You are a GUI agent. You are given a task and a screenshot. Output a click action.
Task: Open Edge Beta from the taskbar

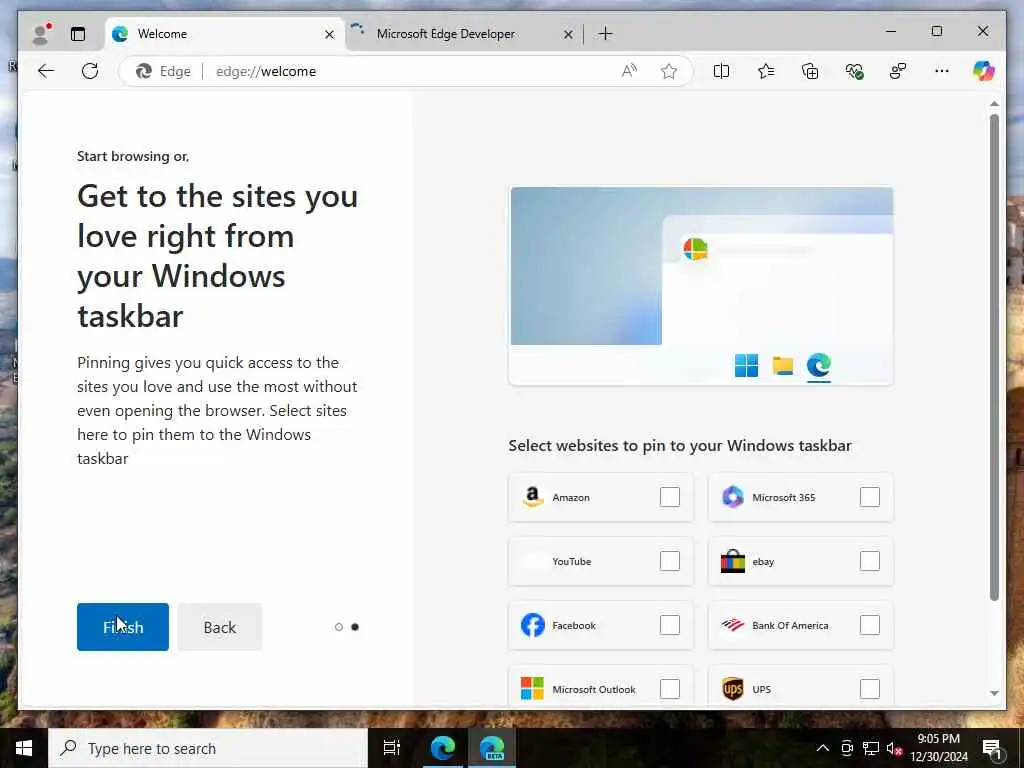[x=492, y=748]
